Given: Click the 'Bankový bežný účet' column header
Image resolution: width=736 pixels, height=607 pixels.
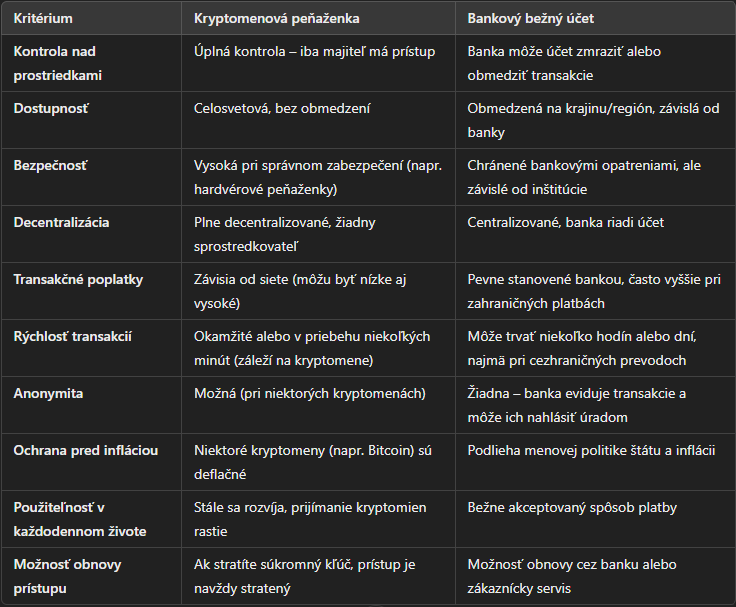Looking at the screenshot, I should 530,19.
